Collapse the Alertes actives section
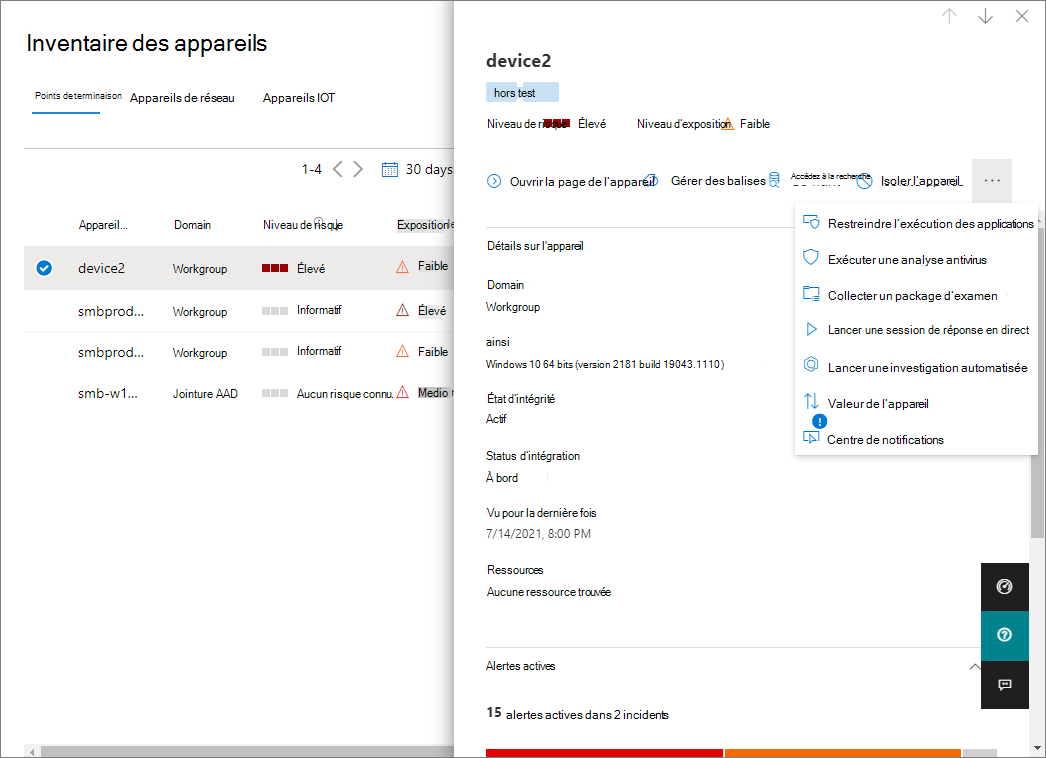Screen dimensions: 1046x758 coord(975,666)
